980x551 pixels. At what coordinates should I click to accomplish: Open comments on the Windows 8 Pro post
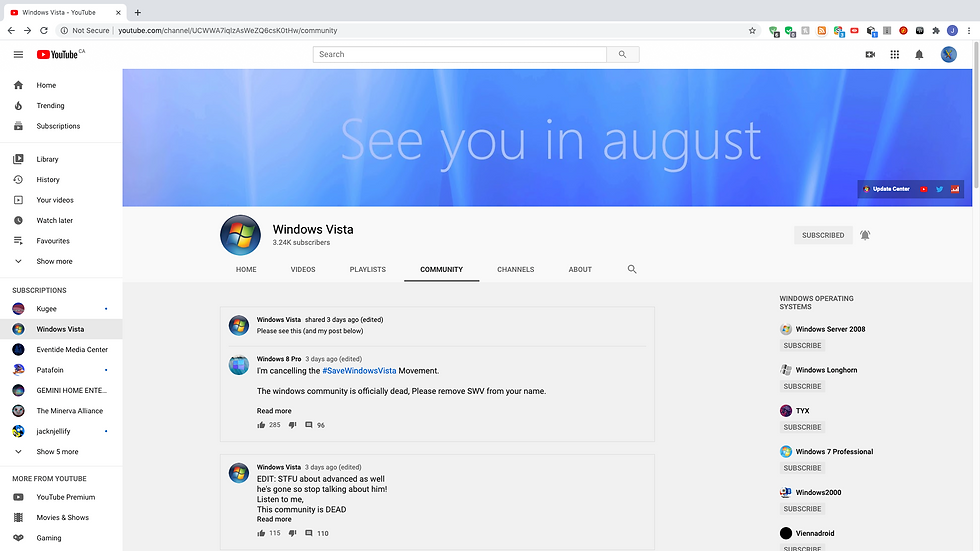pos(309,425)
